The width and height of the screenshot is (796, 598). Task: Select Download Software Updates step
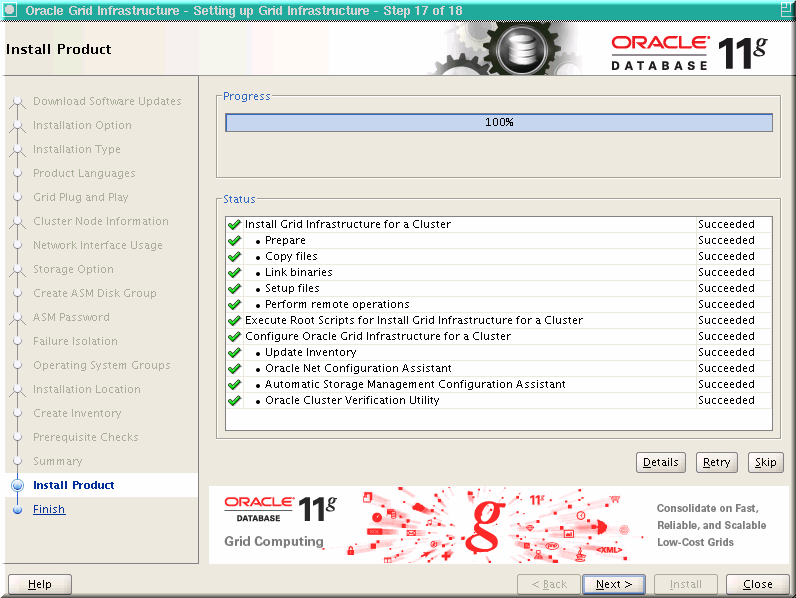[107, 101]
